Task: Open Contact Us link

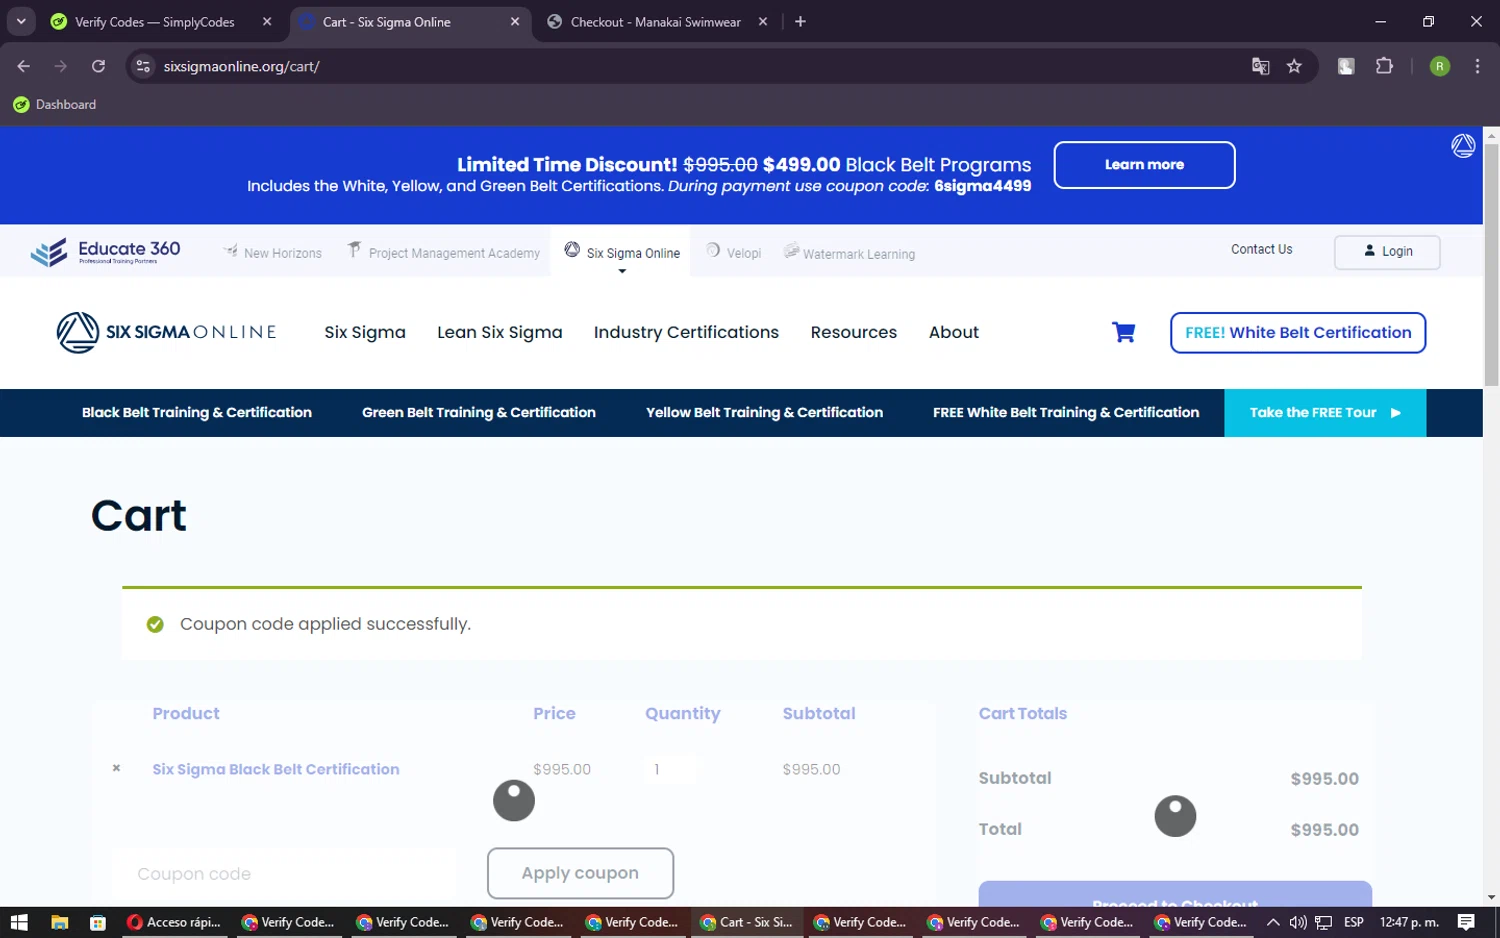Action: point(1261,249)
